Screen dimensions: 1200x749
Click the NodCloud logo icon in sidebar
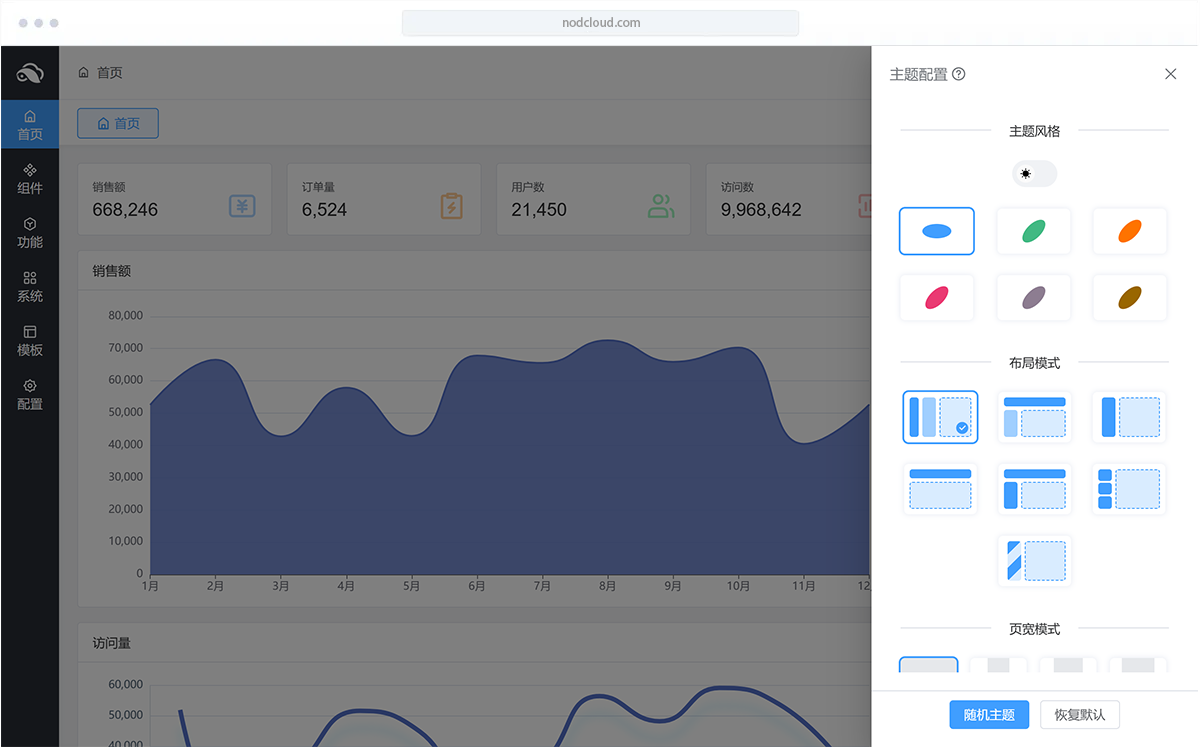point(30,73)
